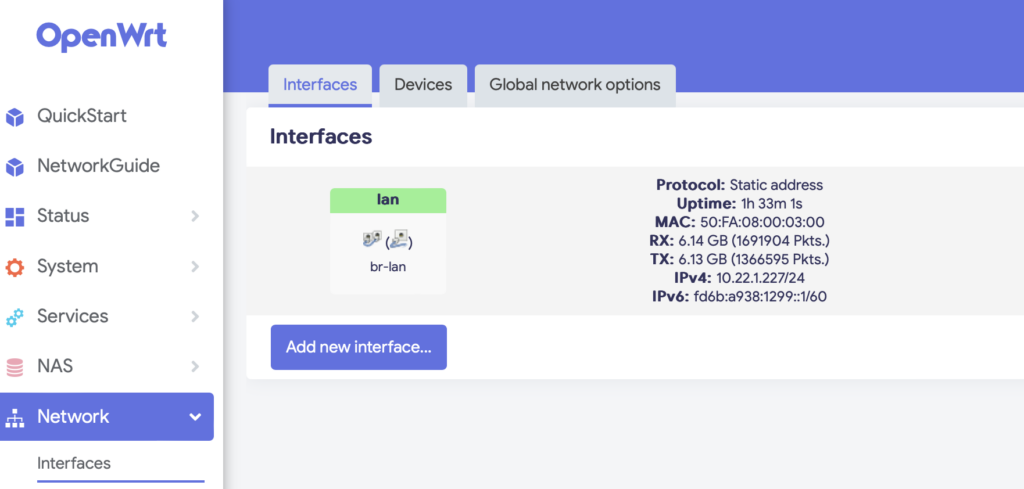Expand the Services menu chevron
The height and width of the screenshot is (489, 1024).
pyautogui.click(x=195, y=317)
